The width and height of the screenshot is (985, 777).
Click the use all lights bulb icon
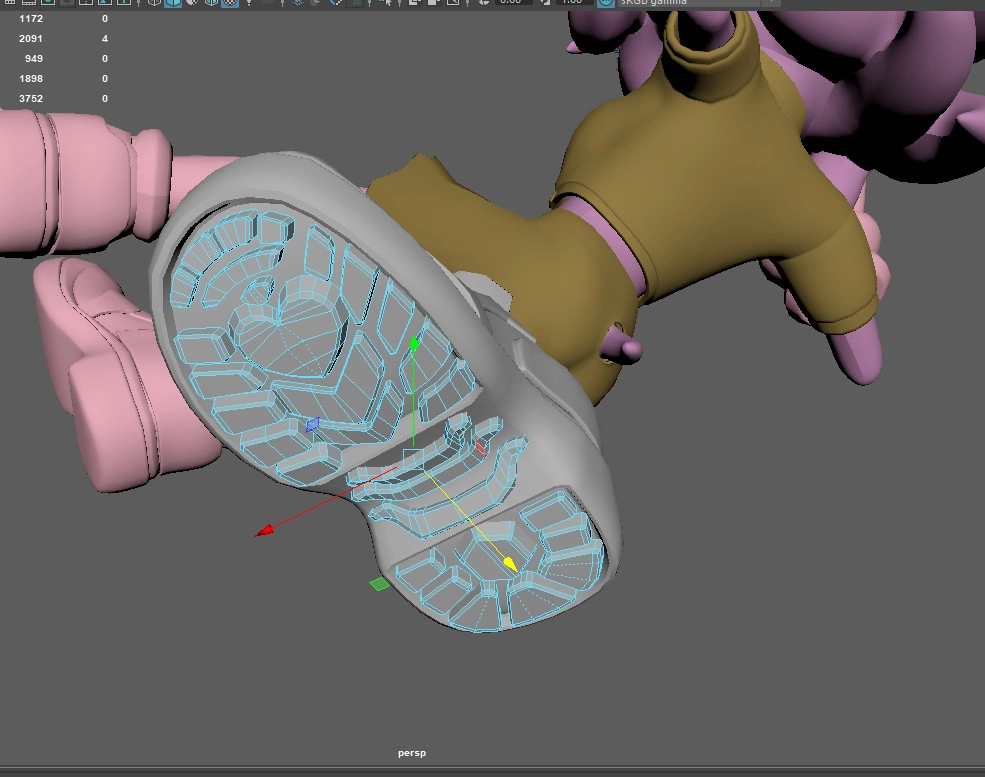coord(248,3)
